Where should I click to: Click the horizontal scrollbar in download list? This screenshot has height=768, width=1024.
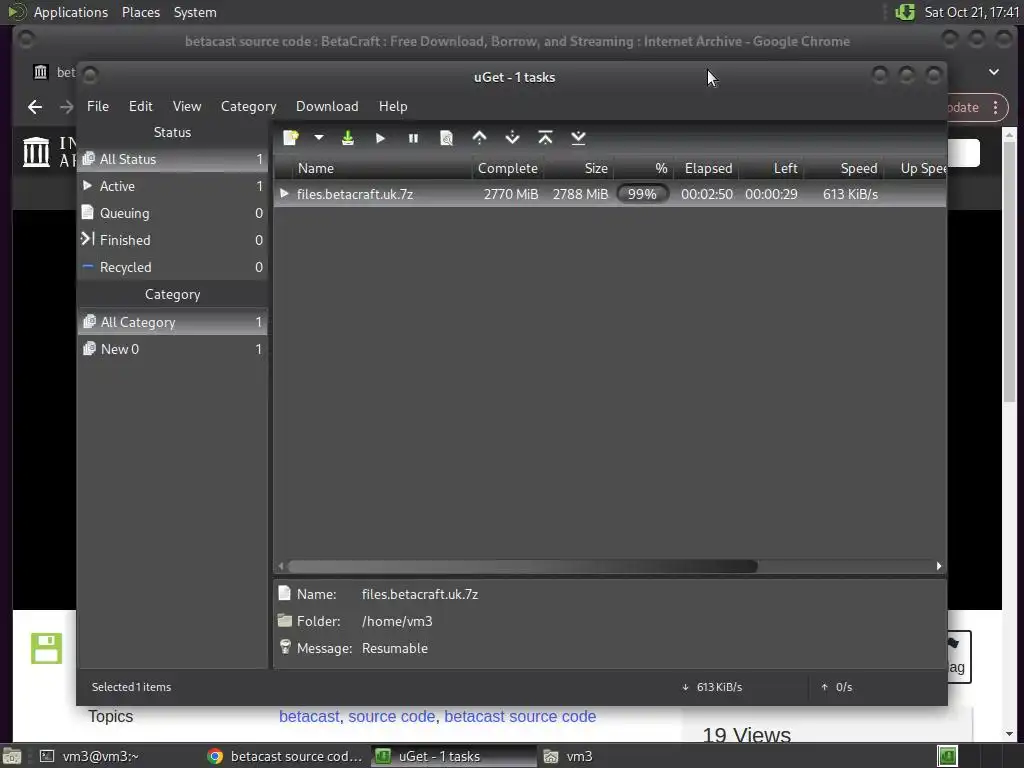(x=522, y=566)
